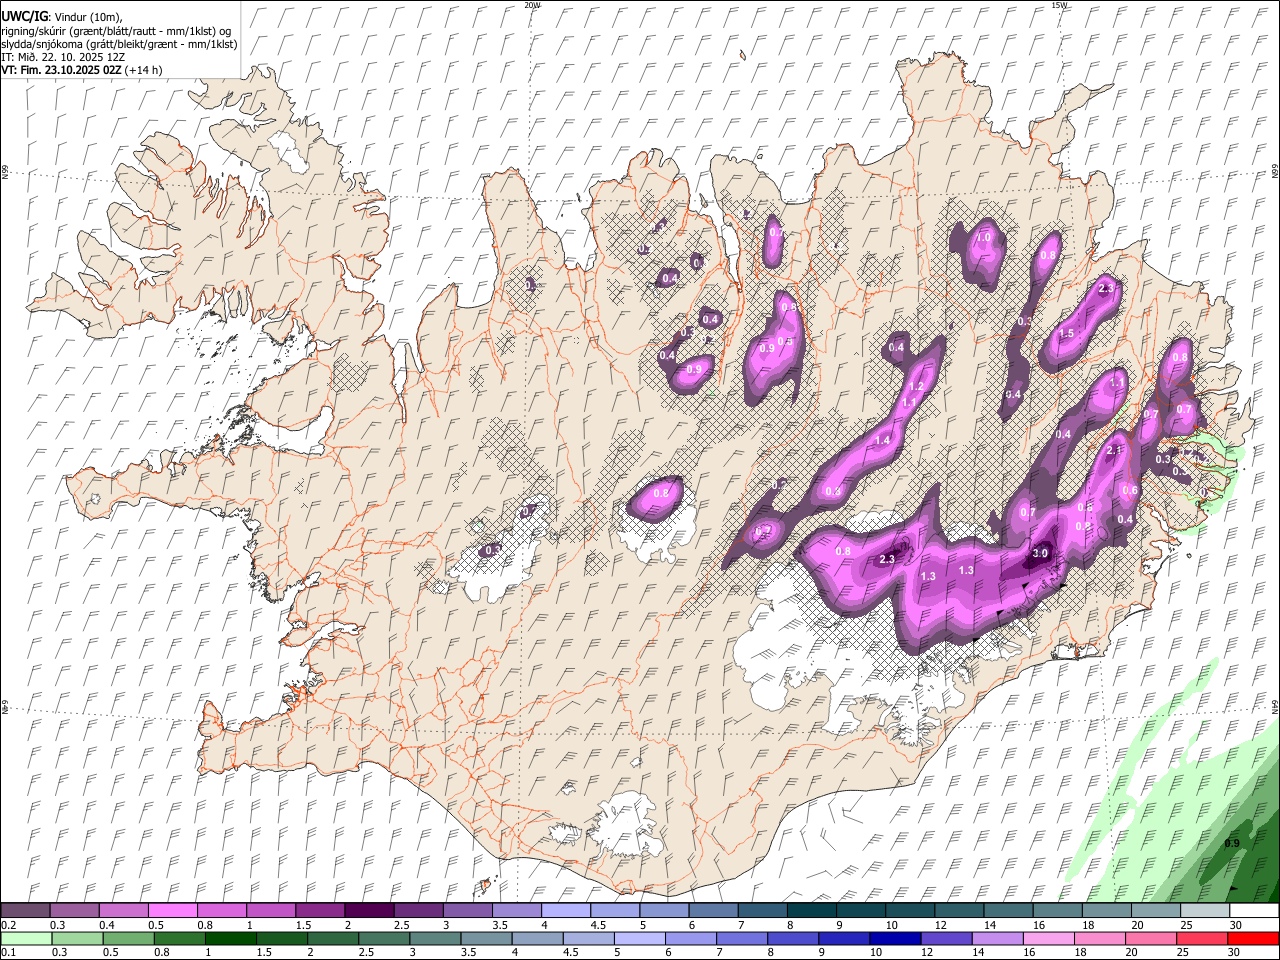Click the +14 h forecast offset text
This screenshot has height=960, width=1280.
[x=144, y=70]
